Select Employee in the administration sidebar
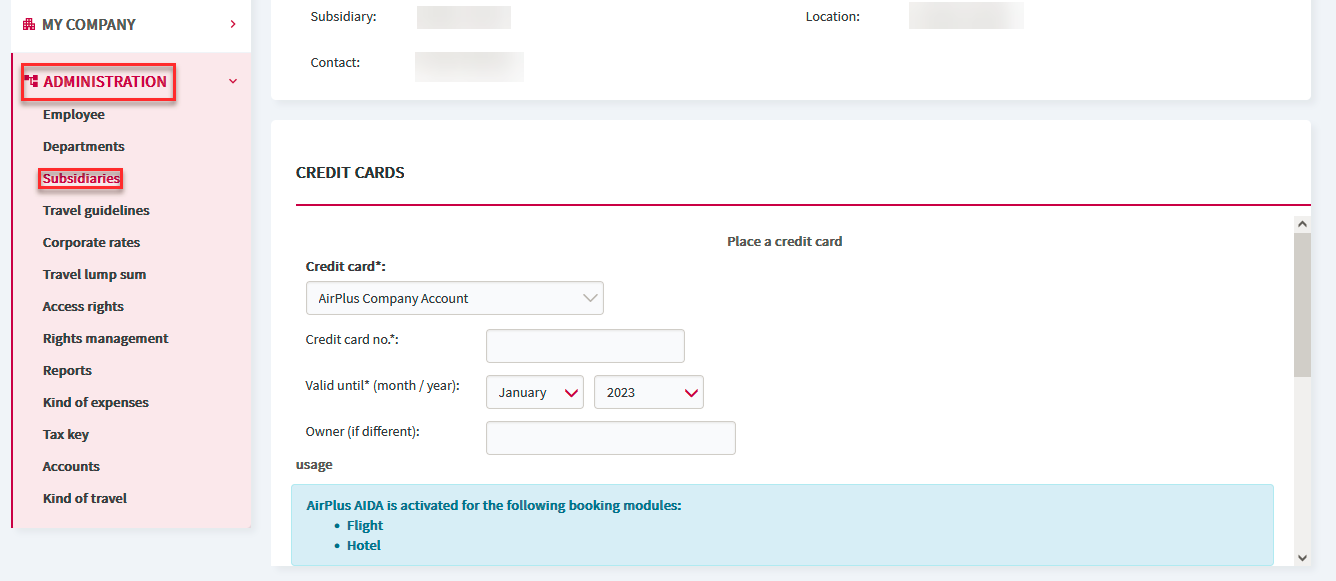Image resolution: width=1336 pixels, height=581 pixels. tap(73, 114)
